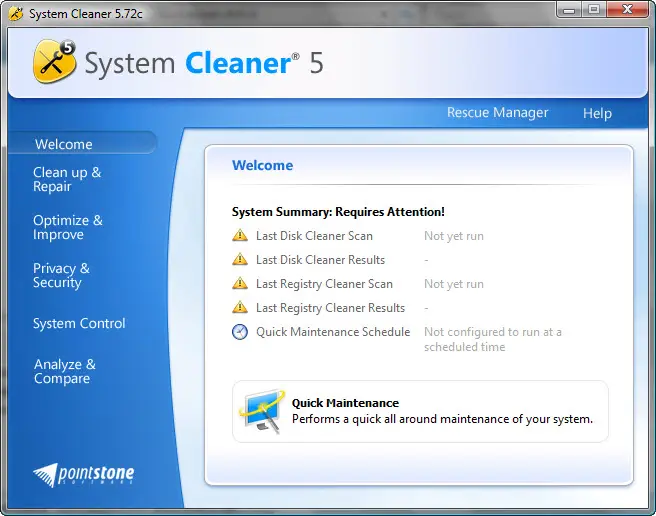Click the Pointstone software logo
656x516 pixels.
point(84,475)
